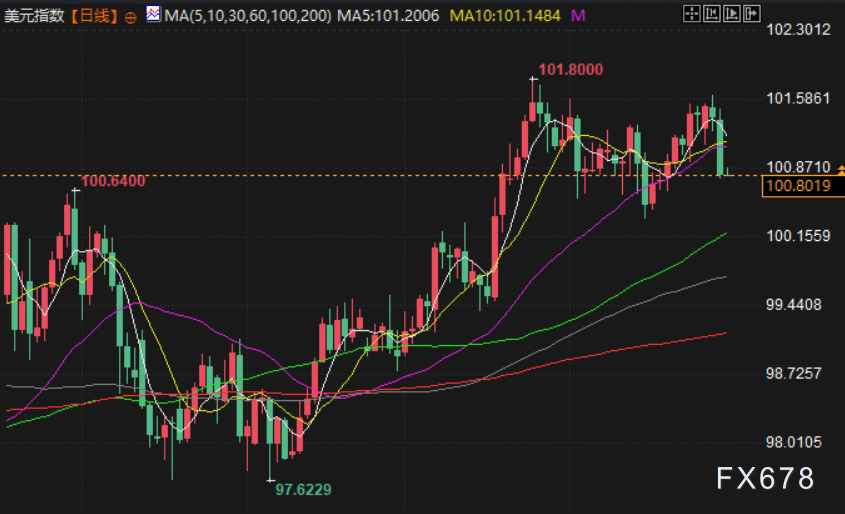Open MA(5,10,30,60,100,200) parameter settings

(248, 16)
